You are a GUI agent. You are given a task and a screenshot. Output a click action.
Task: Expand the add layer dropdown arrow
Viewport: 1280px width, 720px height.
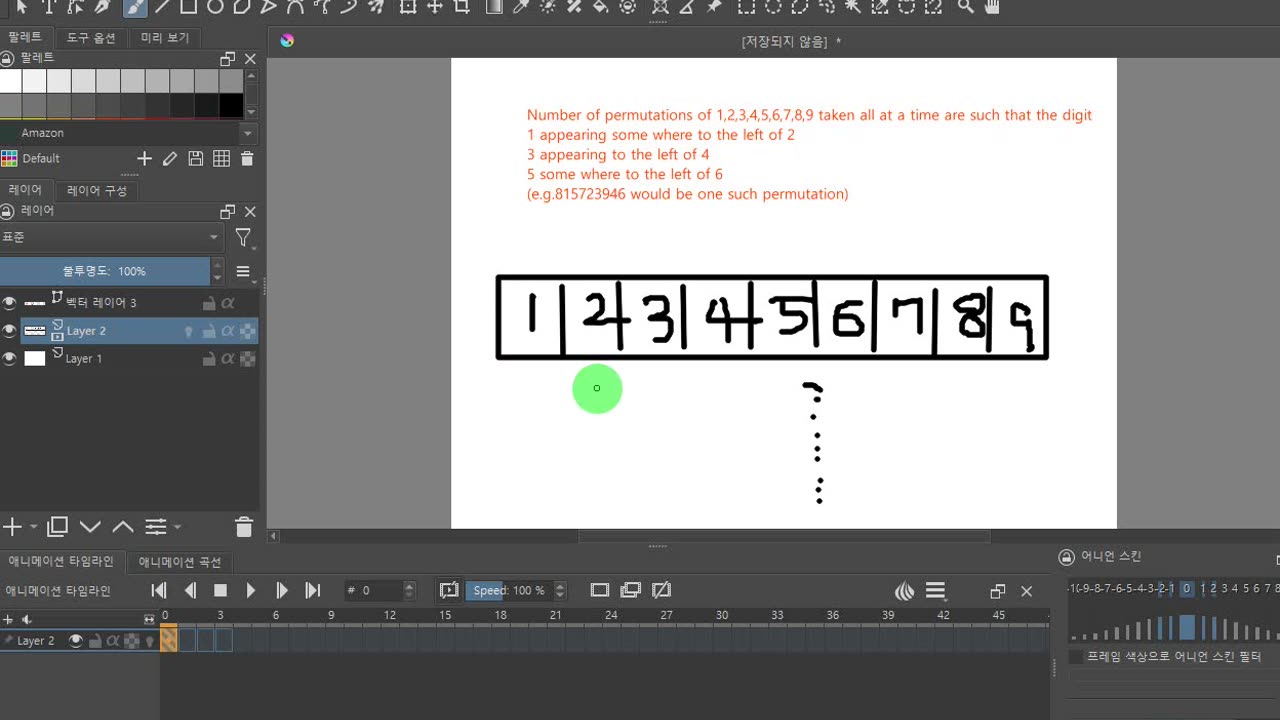34,526
